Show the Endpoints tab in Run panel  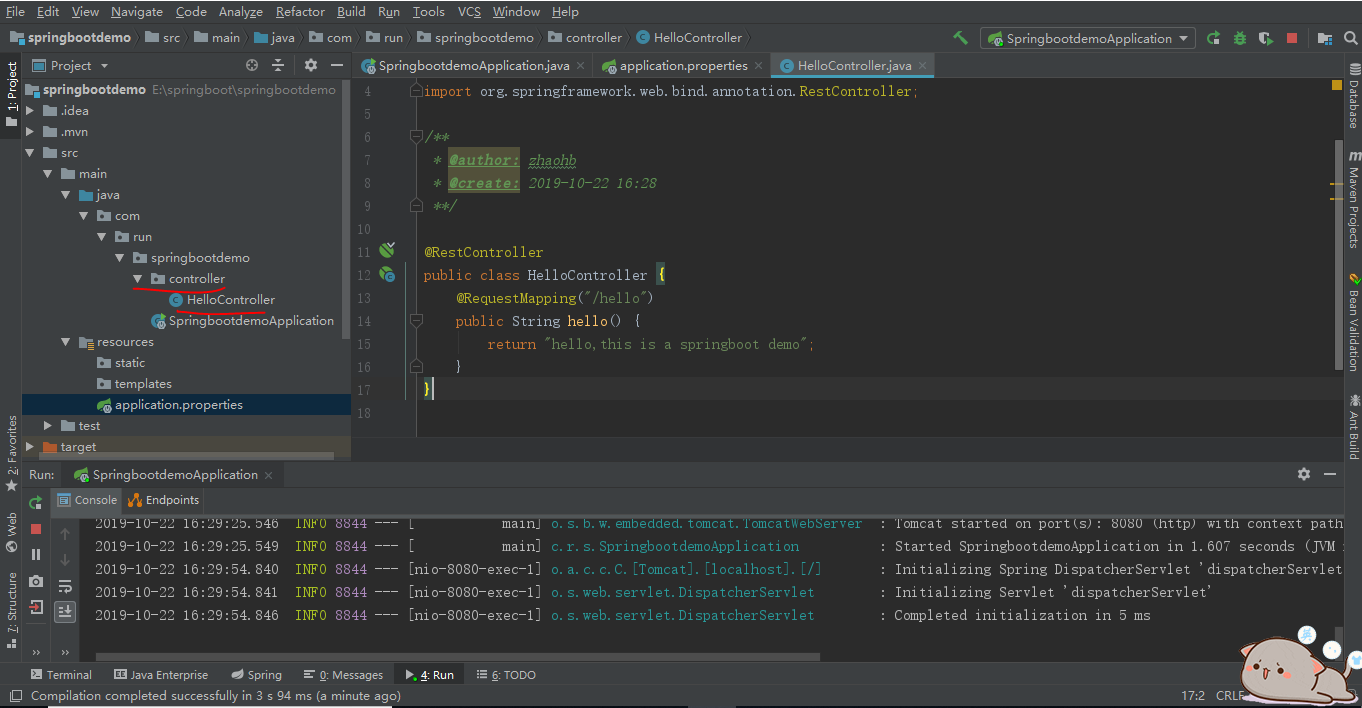pyautogui.click(x=164, y=500)
